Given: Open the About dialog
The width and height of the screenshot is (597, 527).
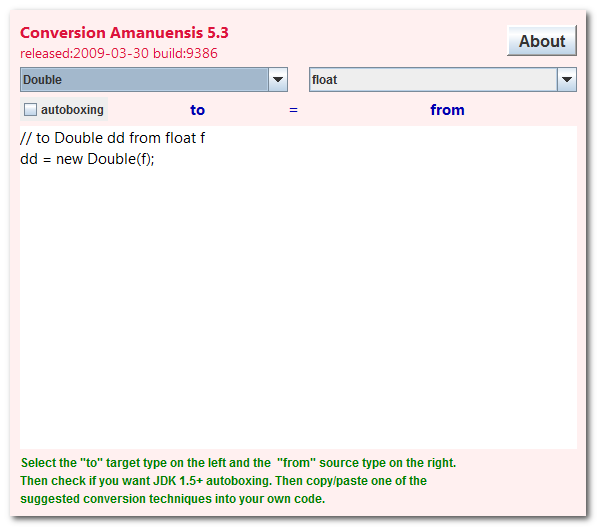Looking at the screenshot, I should (x=542, y=41).
